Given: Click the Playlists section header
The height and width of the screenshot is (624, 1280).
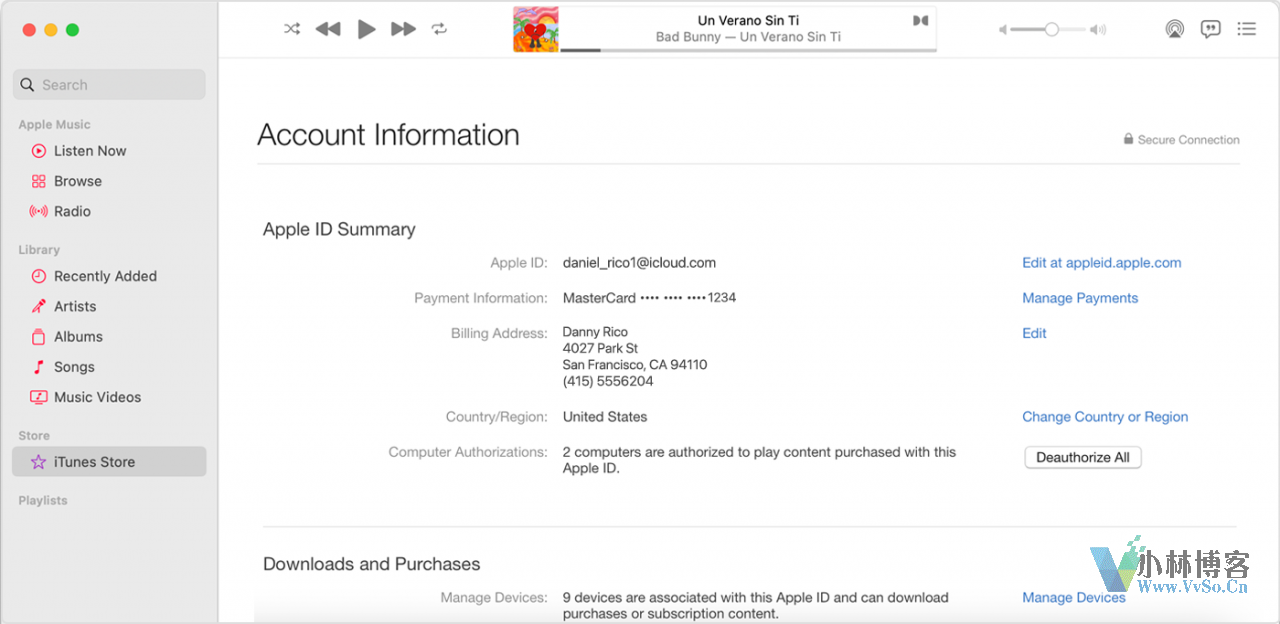Looking at the screenshot, I should (x=43, y=500).
